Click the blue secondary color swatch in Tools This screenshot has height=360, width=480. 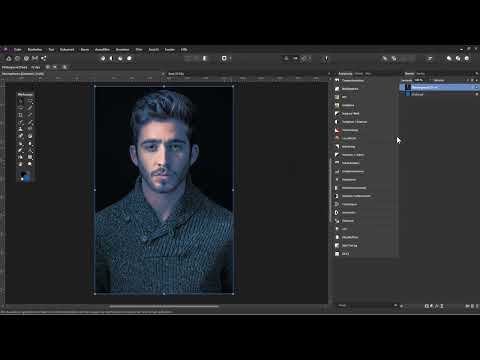pyautogui.click(x=27, y=178)
